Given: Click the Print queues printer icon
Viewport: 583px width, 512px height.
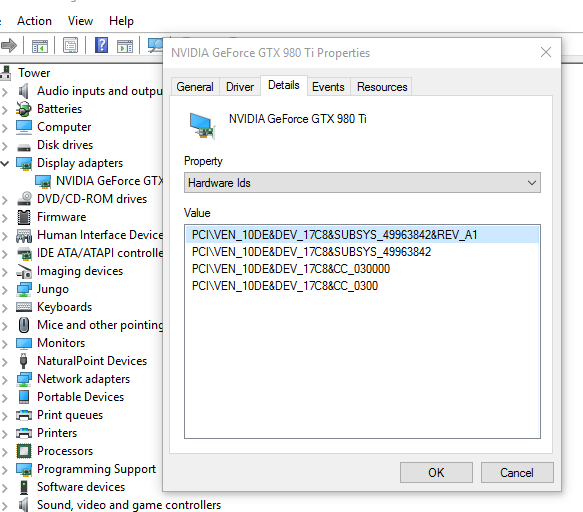Looking at the screenshot, I should pyautogui.click(x=24, y=415).
